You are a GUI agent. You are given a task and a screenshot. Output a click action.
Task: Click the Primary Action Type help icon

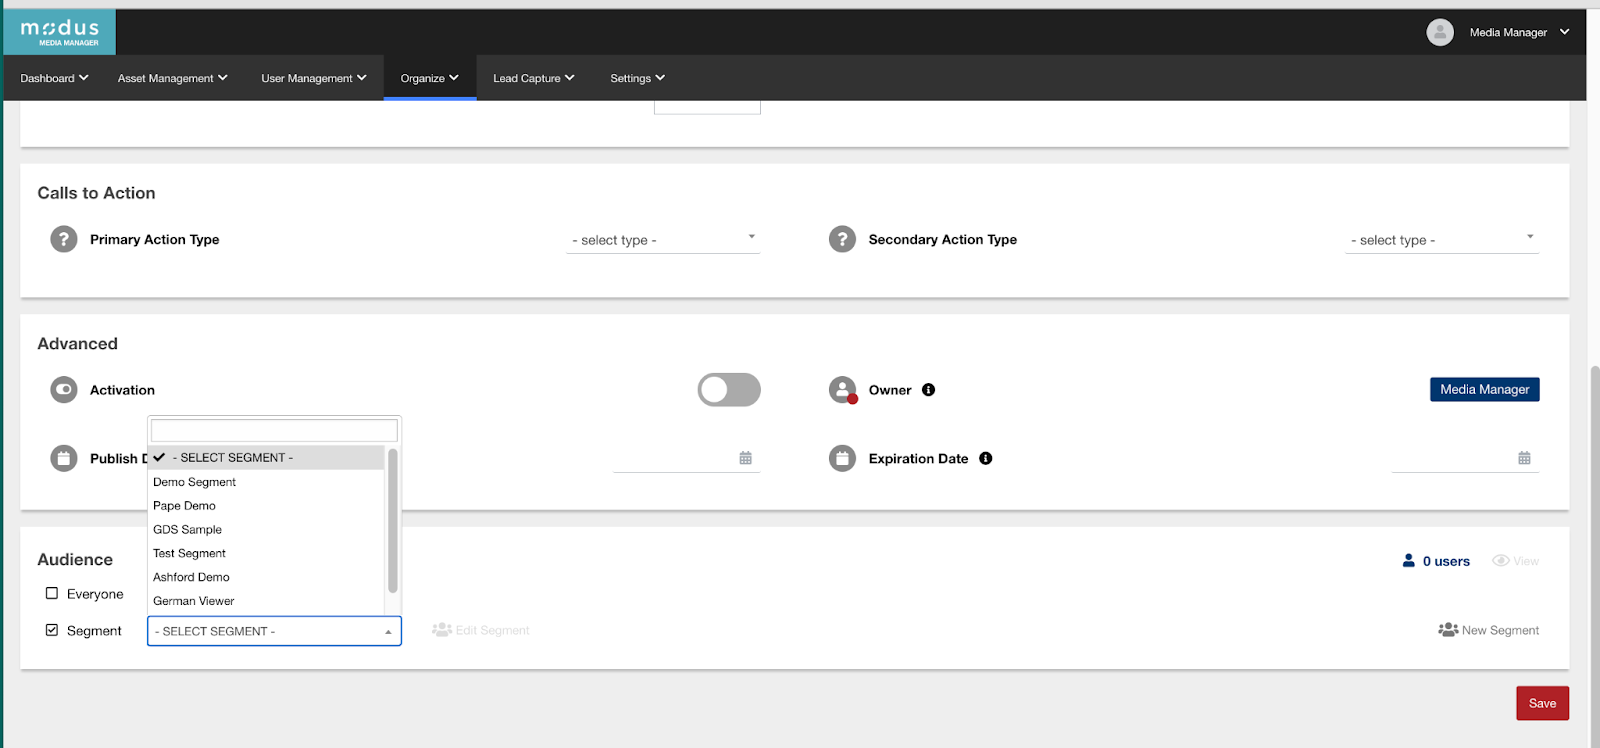(x=64, y=239)
